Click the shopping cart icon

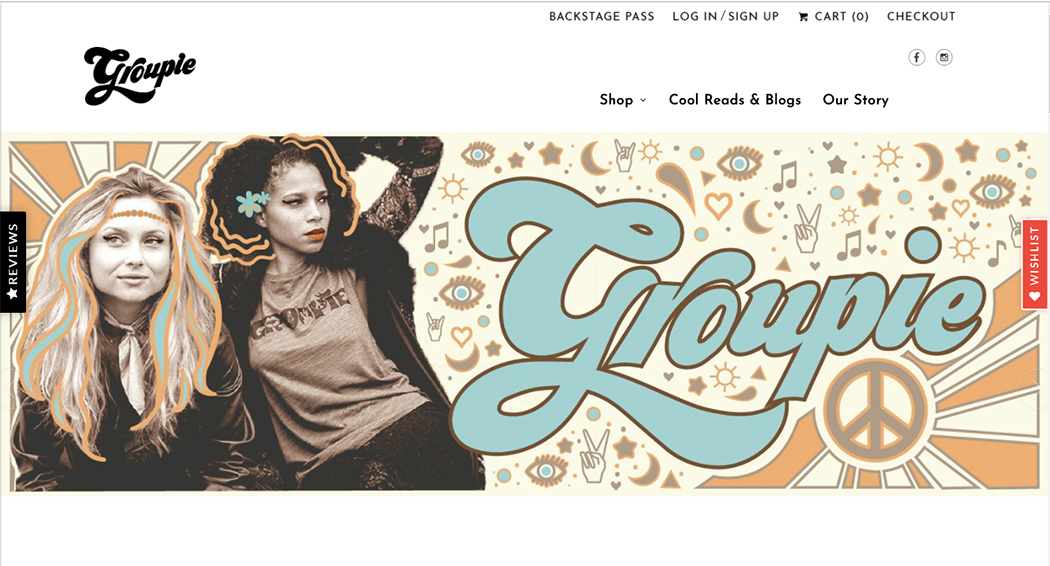[803, 17]
